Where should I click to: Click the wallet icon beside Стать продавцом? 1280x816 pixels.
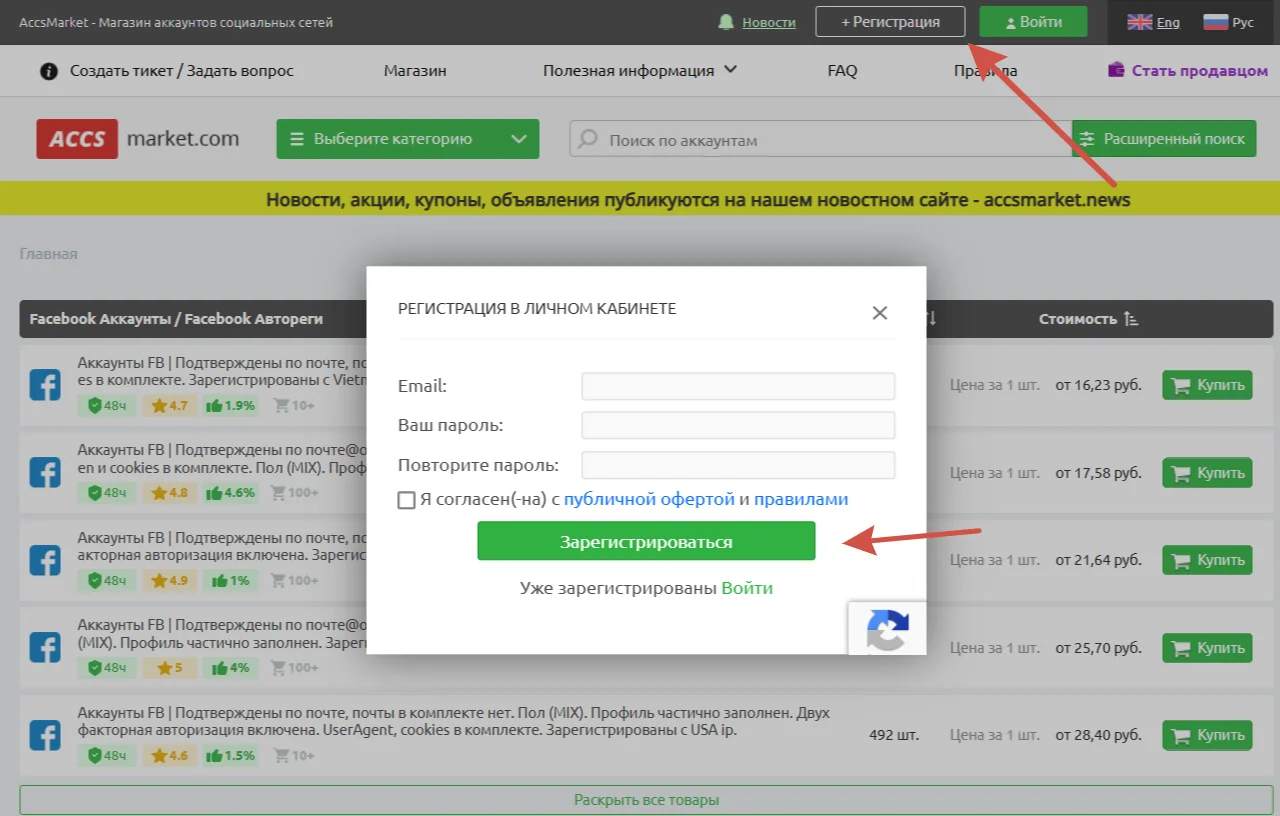1116,70
